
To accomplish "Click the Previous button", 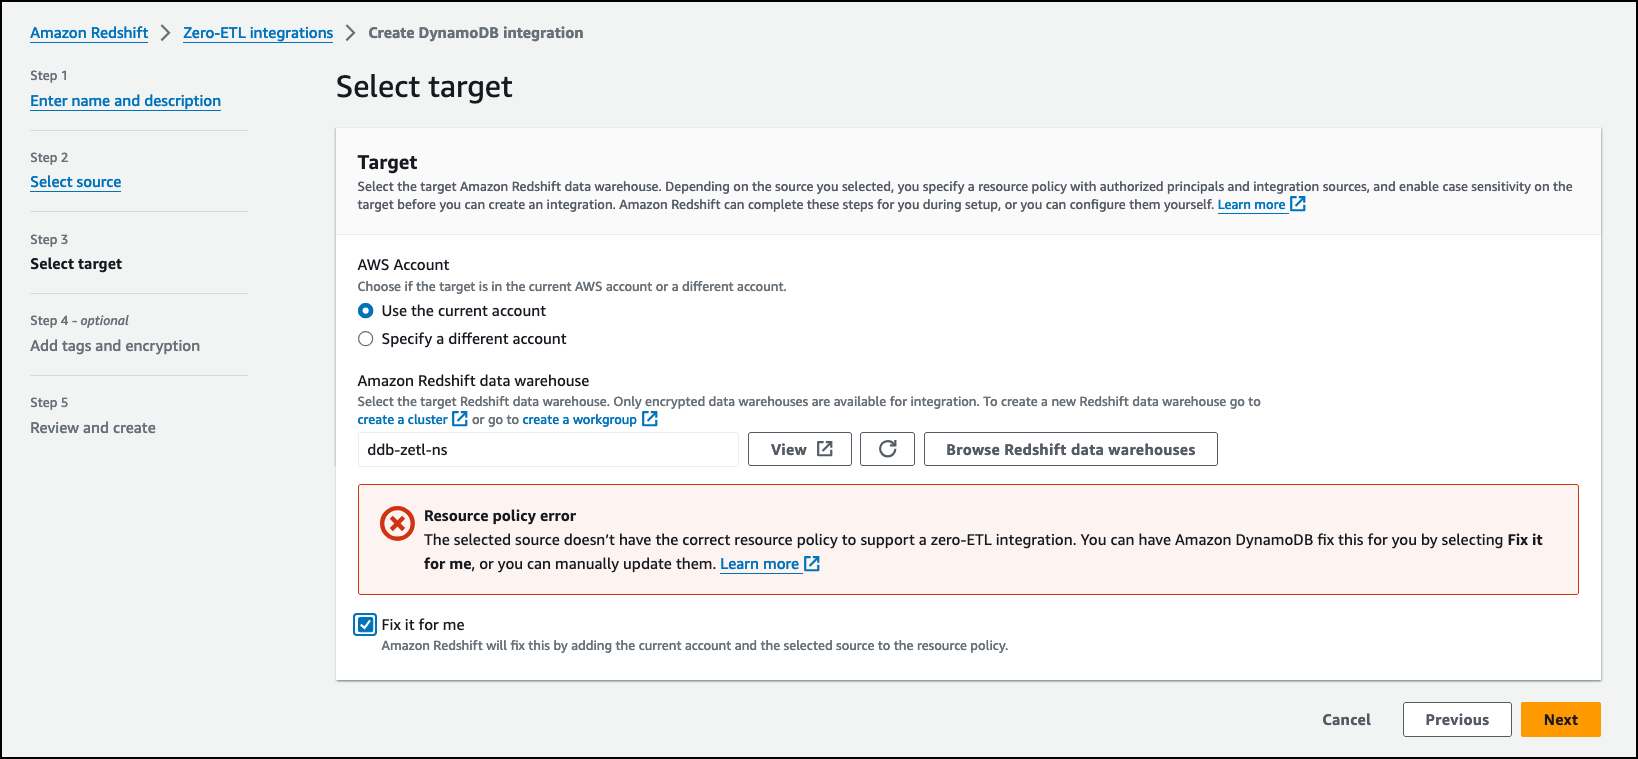I will click(x=1456, y=719).
